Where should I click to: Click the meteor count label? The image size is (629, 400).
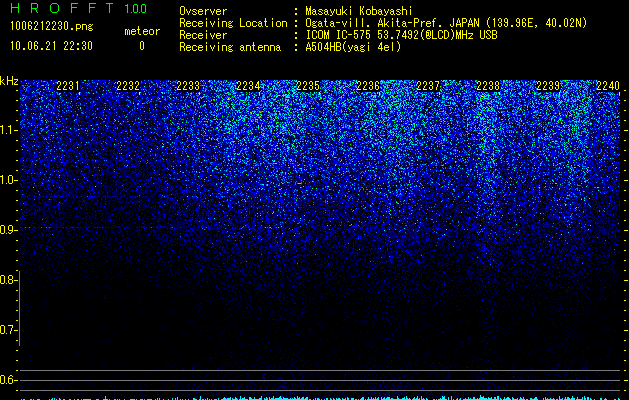click(x=142, y=31)
